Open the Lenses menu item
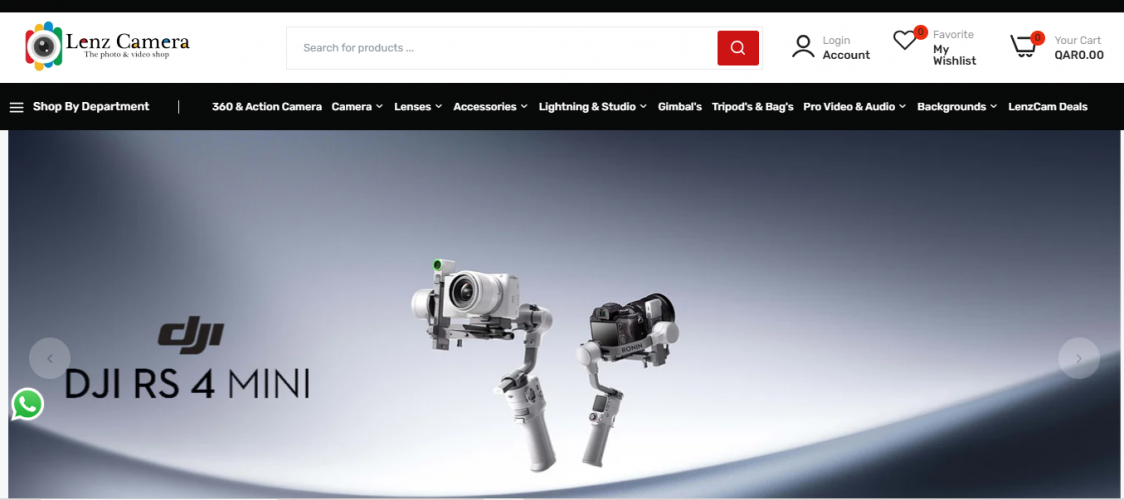This screenshot has width=1124, height=500. click(x=413, y=107)
